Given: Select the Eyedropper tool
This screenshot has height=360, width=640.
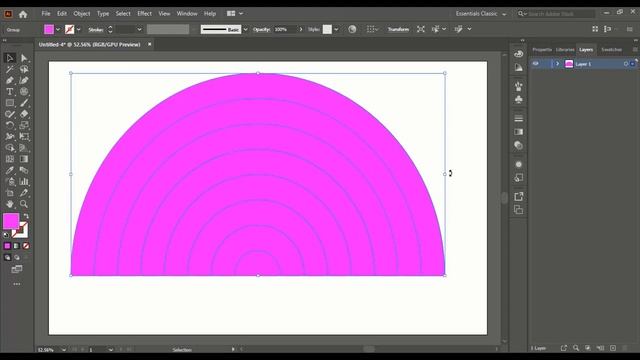Looking at the screenshot, I should [x=10, y=170].
